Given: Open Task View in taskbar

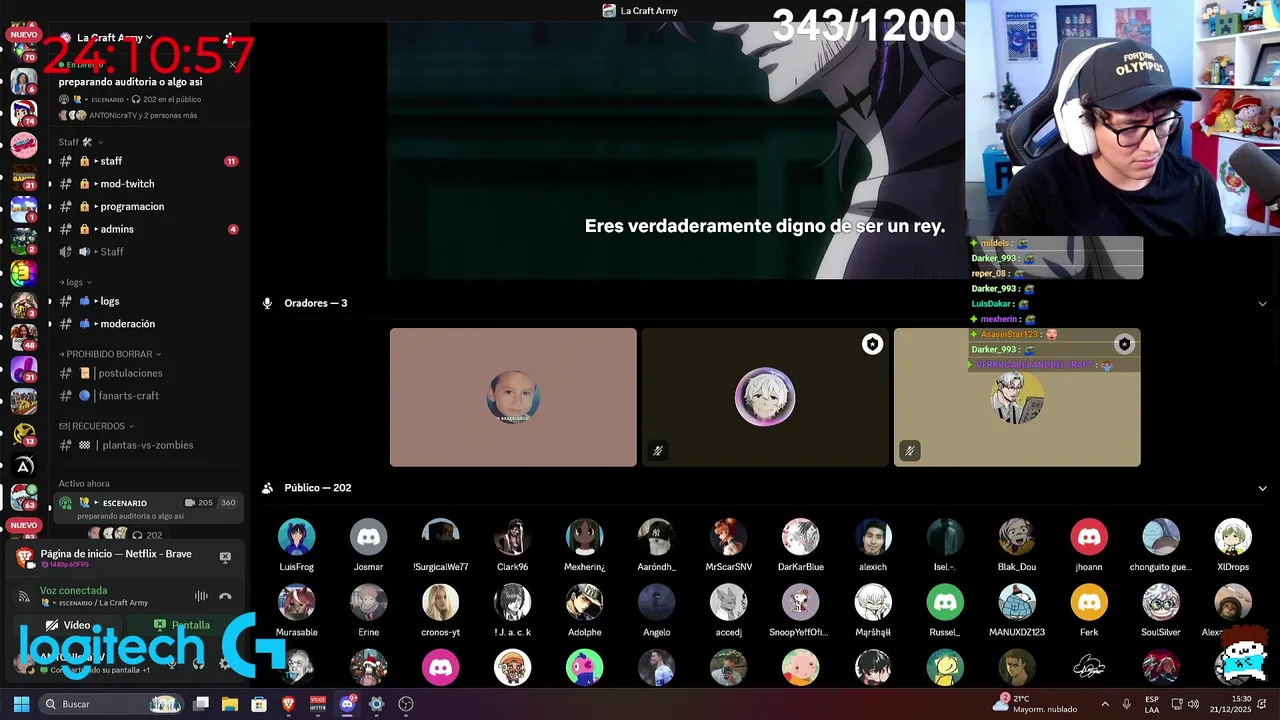Looking at the screenshot, I should click(x=201, y=704).
